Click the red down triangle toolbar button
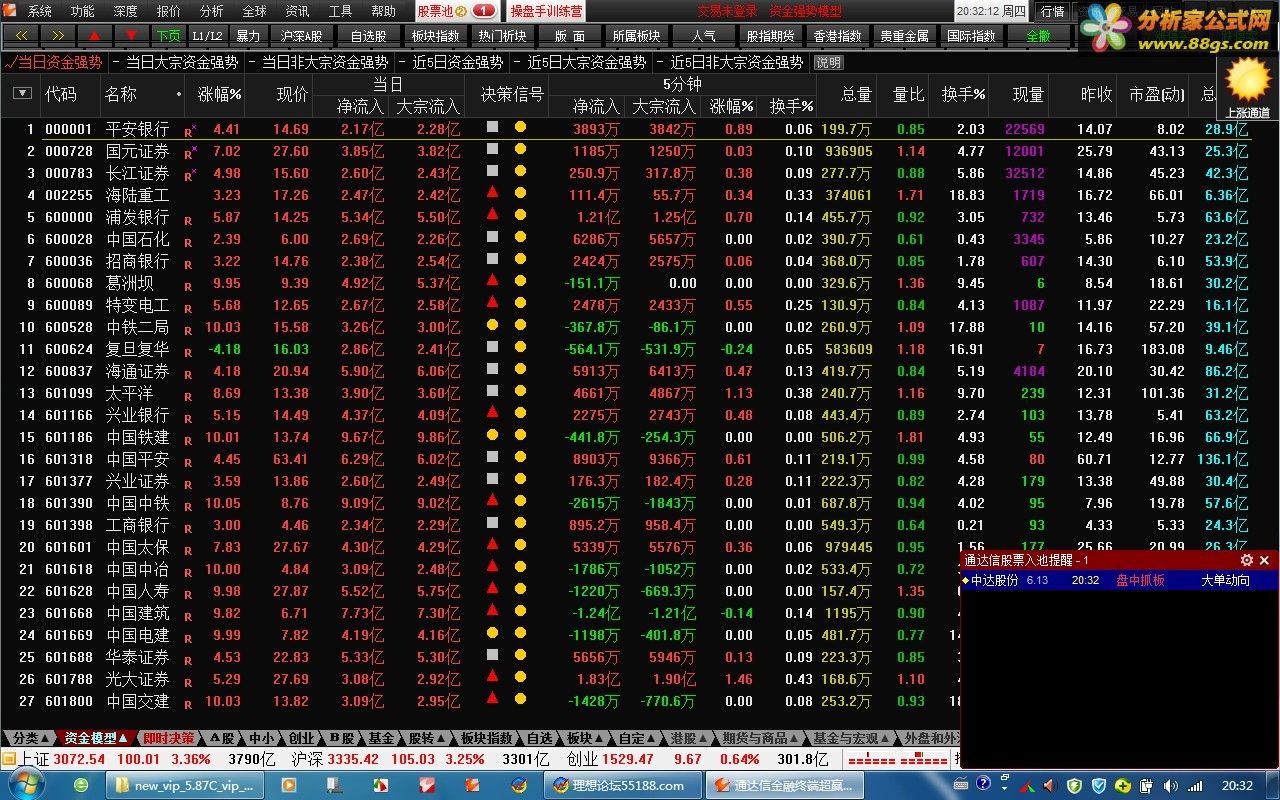Screen dimensions: 1280x800 [x=132, y=35]
